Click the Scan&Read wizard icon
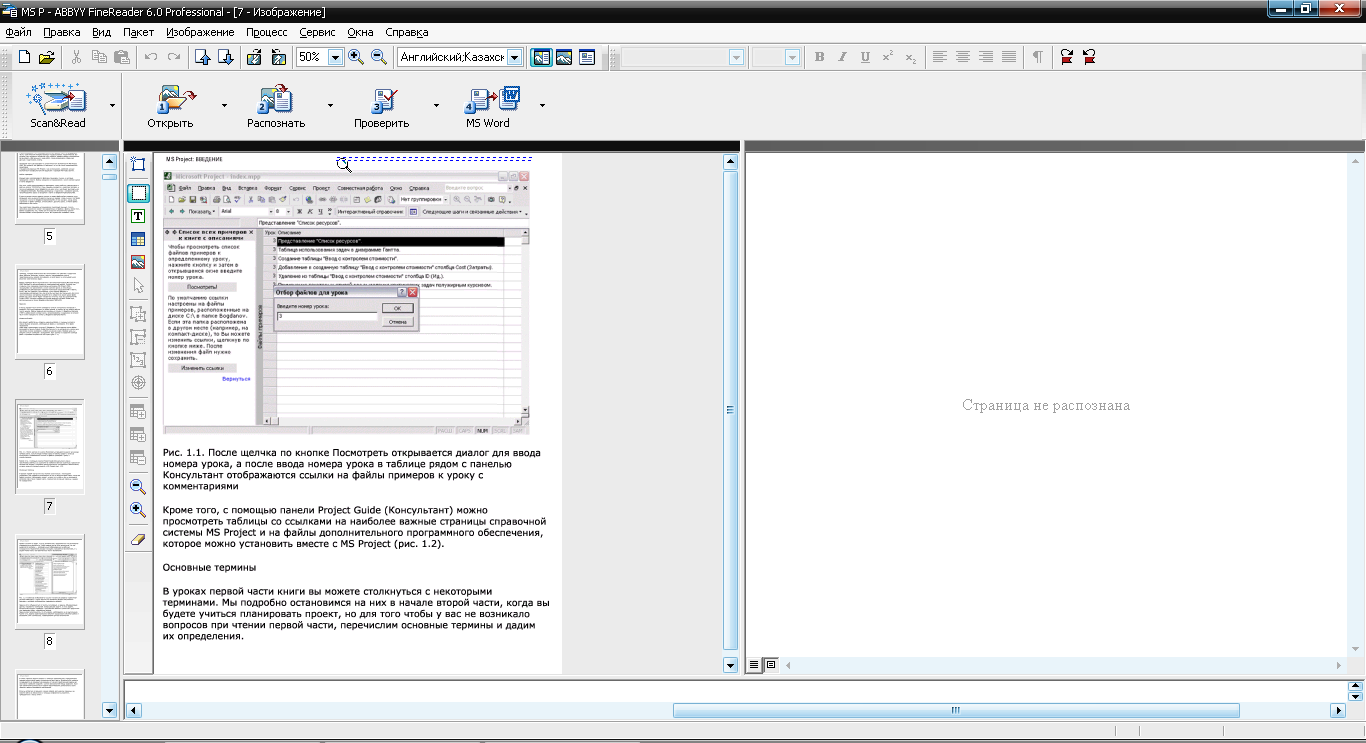1366x743 pixels. pyautogui.click(x=58, y=99)
